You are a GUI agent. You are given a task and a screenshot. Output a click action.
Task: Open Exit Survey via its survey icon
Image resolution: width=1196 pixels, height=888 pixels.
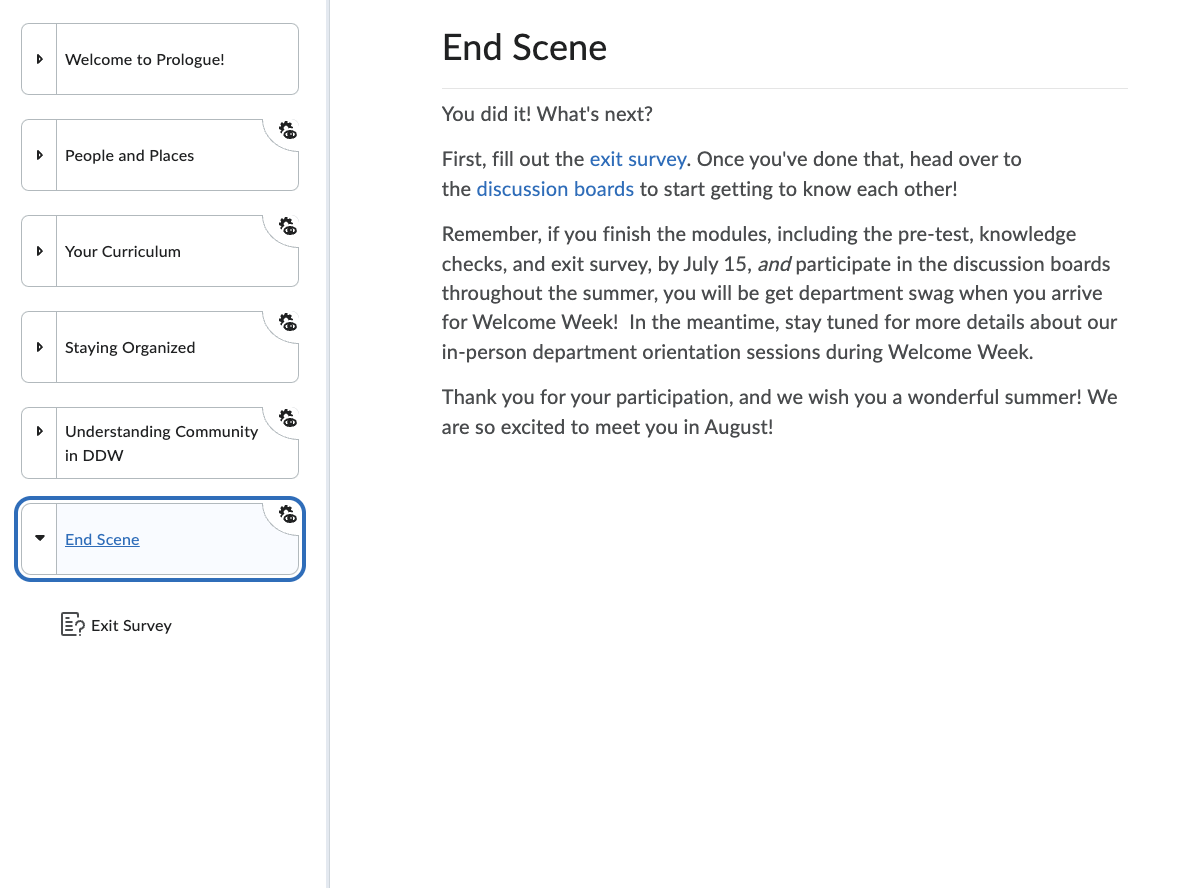[71, 624]
